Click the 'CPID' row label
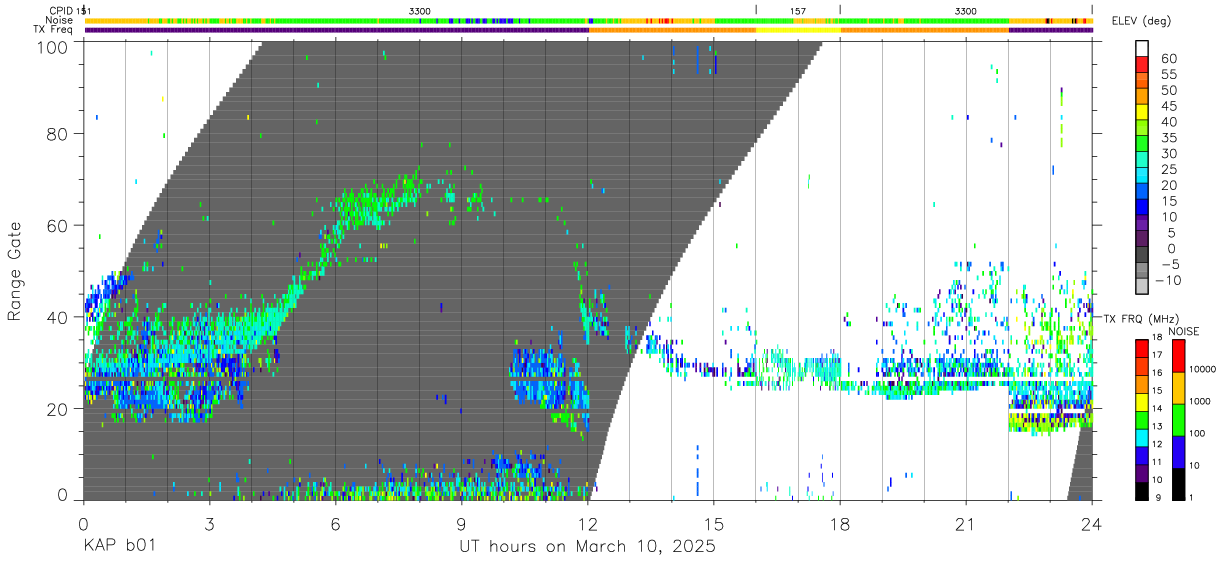1228x567 pixels. pyautogui.click(x=60, y=10)
